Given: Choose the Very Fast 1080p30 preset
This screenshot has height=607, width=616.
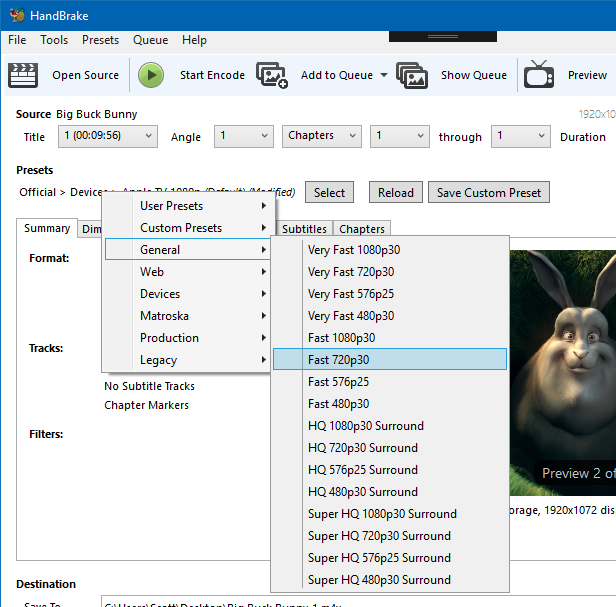Looking at the screenshot, I should tap(390, 250).
